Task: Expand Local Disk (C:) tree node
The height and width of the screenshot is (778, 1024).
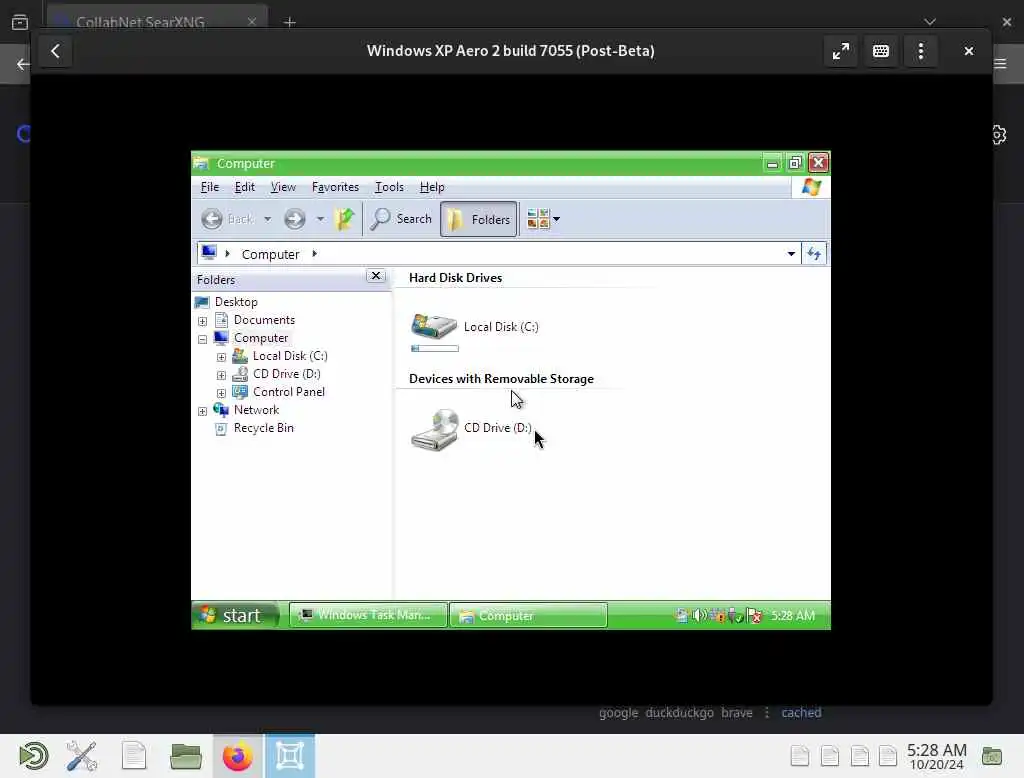Action: [x=221, y=357]
